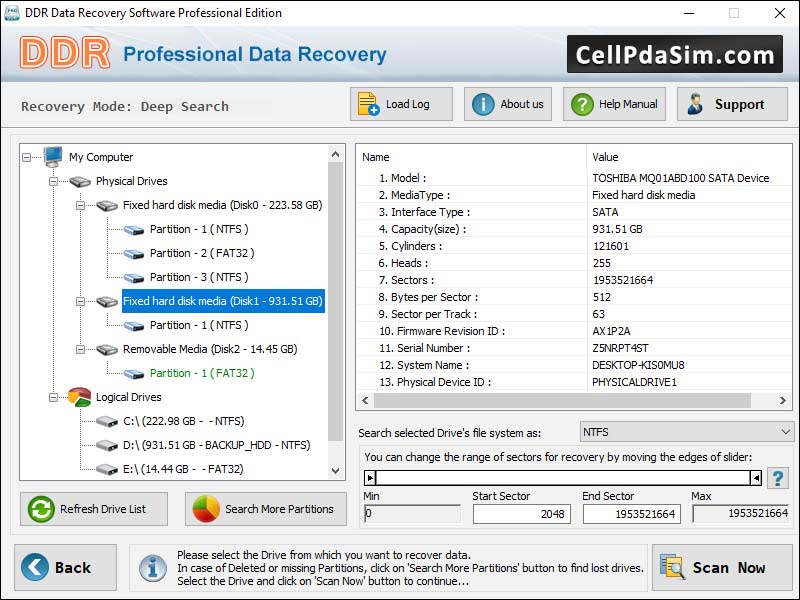The width and height of the screenshot is (800, 600).
Task: Click the blue question mark help icon
Action: click(x=777, y=477)
